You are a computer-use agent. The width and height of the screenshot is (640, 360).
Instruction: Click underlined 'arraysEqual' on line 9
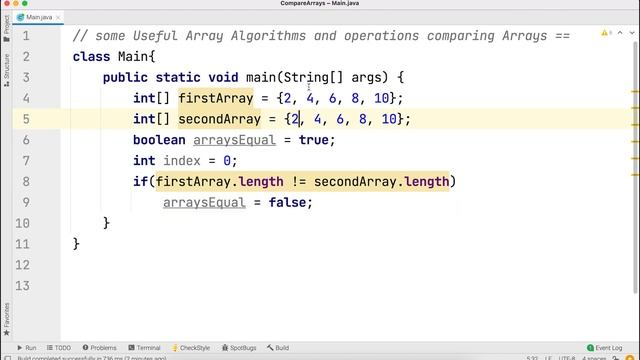point(204,202)
